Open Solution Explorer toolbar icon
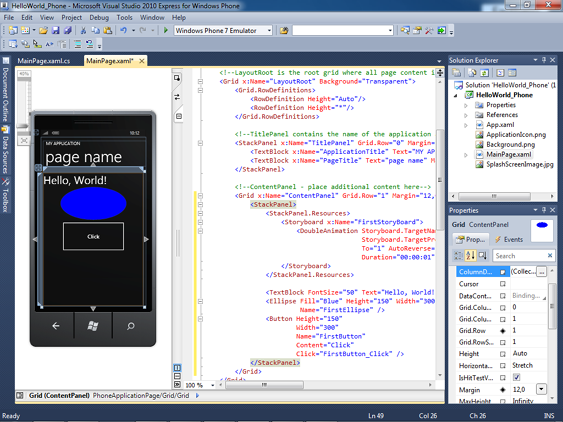Image resolution: width=563 pixels, height=422 pixels. 405,31
